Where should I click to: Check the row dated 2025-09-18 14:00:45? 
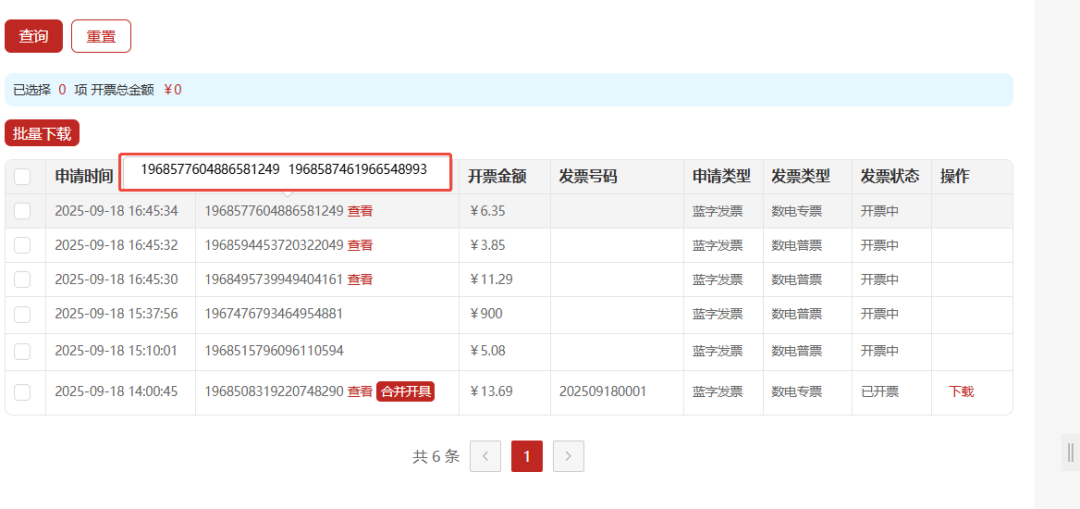click(x=23, y=392)
